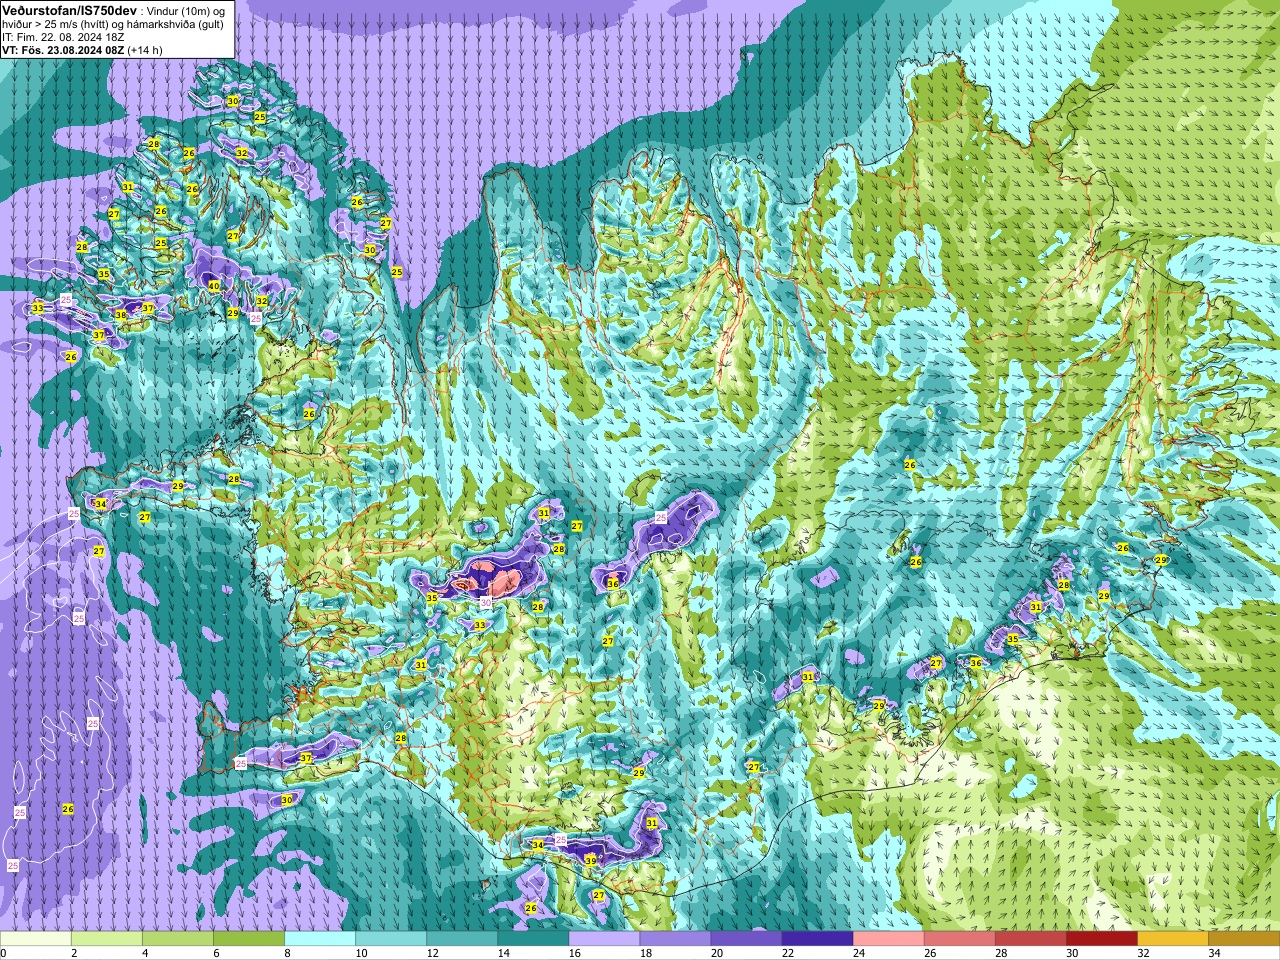Select the yellow-orange 32–34 legend swatch
The width and height of the screenshot is (1280, 960).
pyautogui.click(x=1172, y=939)
